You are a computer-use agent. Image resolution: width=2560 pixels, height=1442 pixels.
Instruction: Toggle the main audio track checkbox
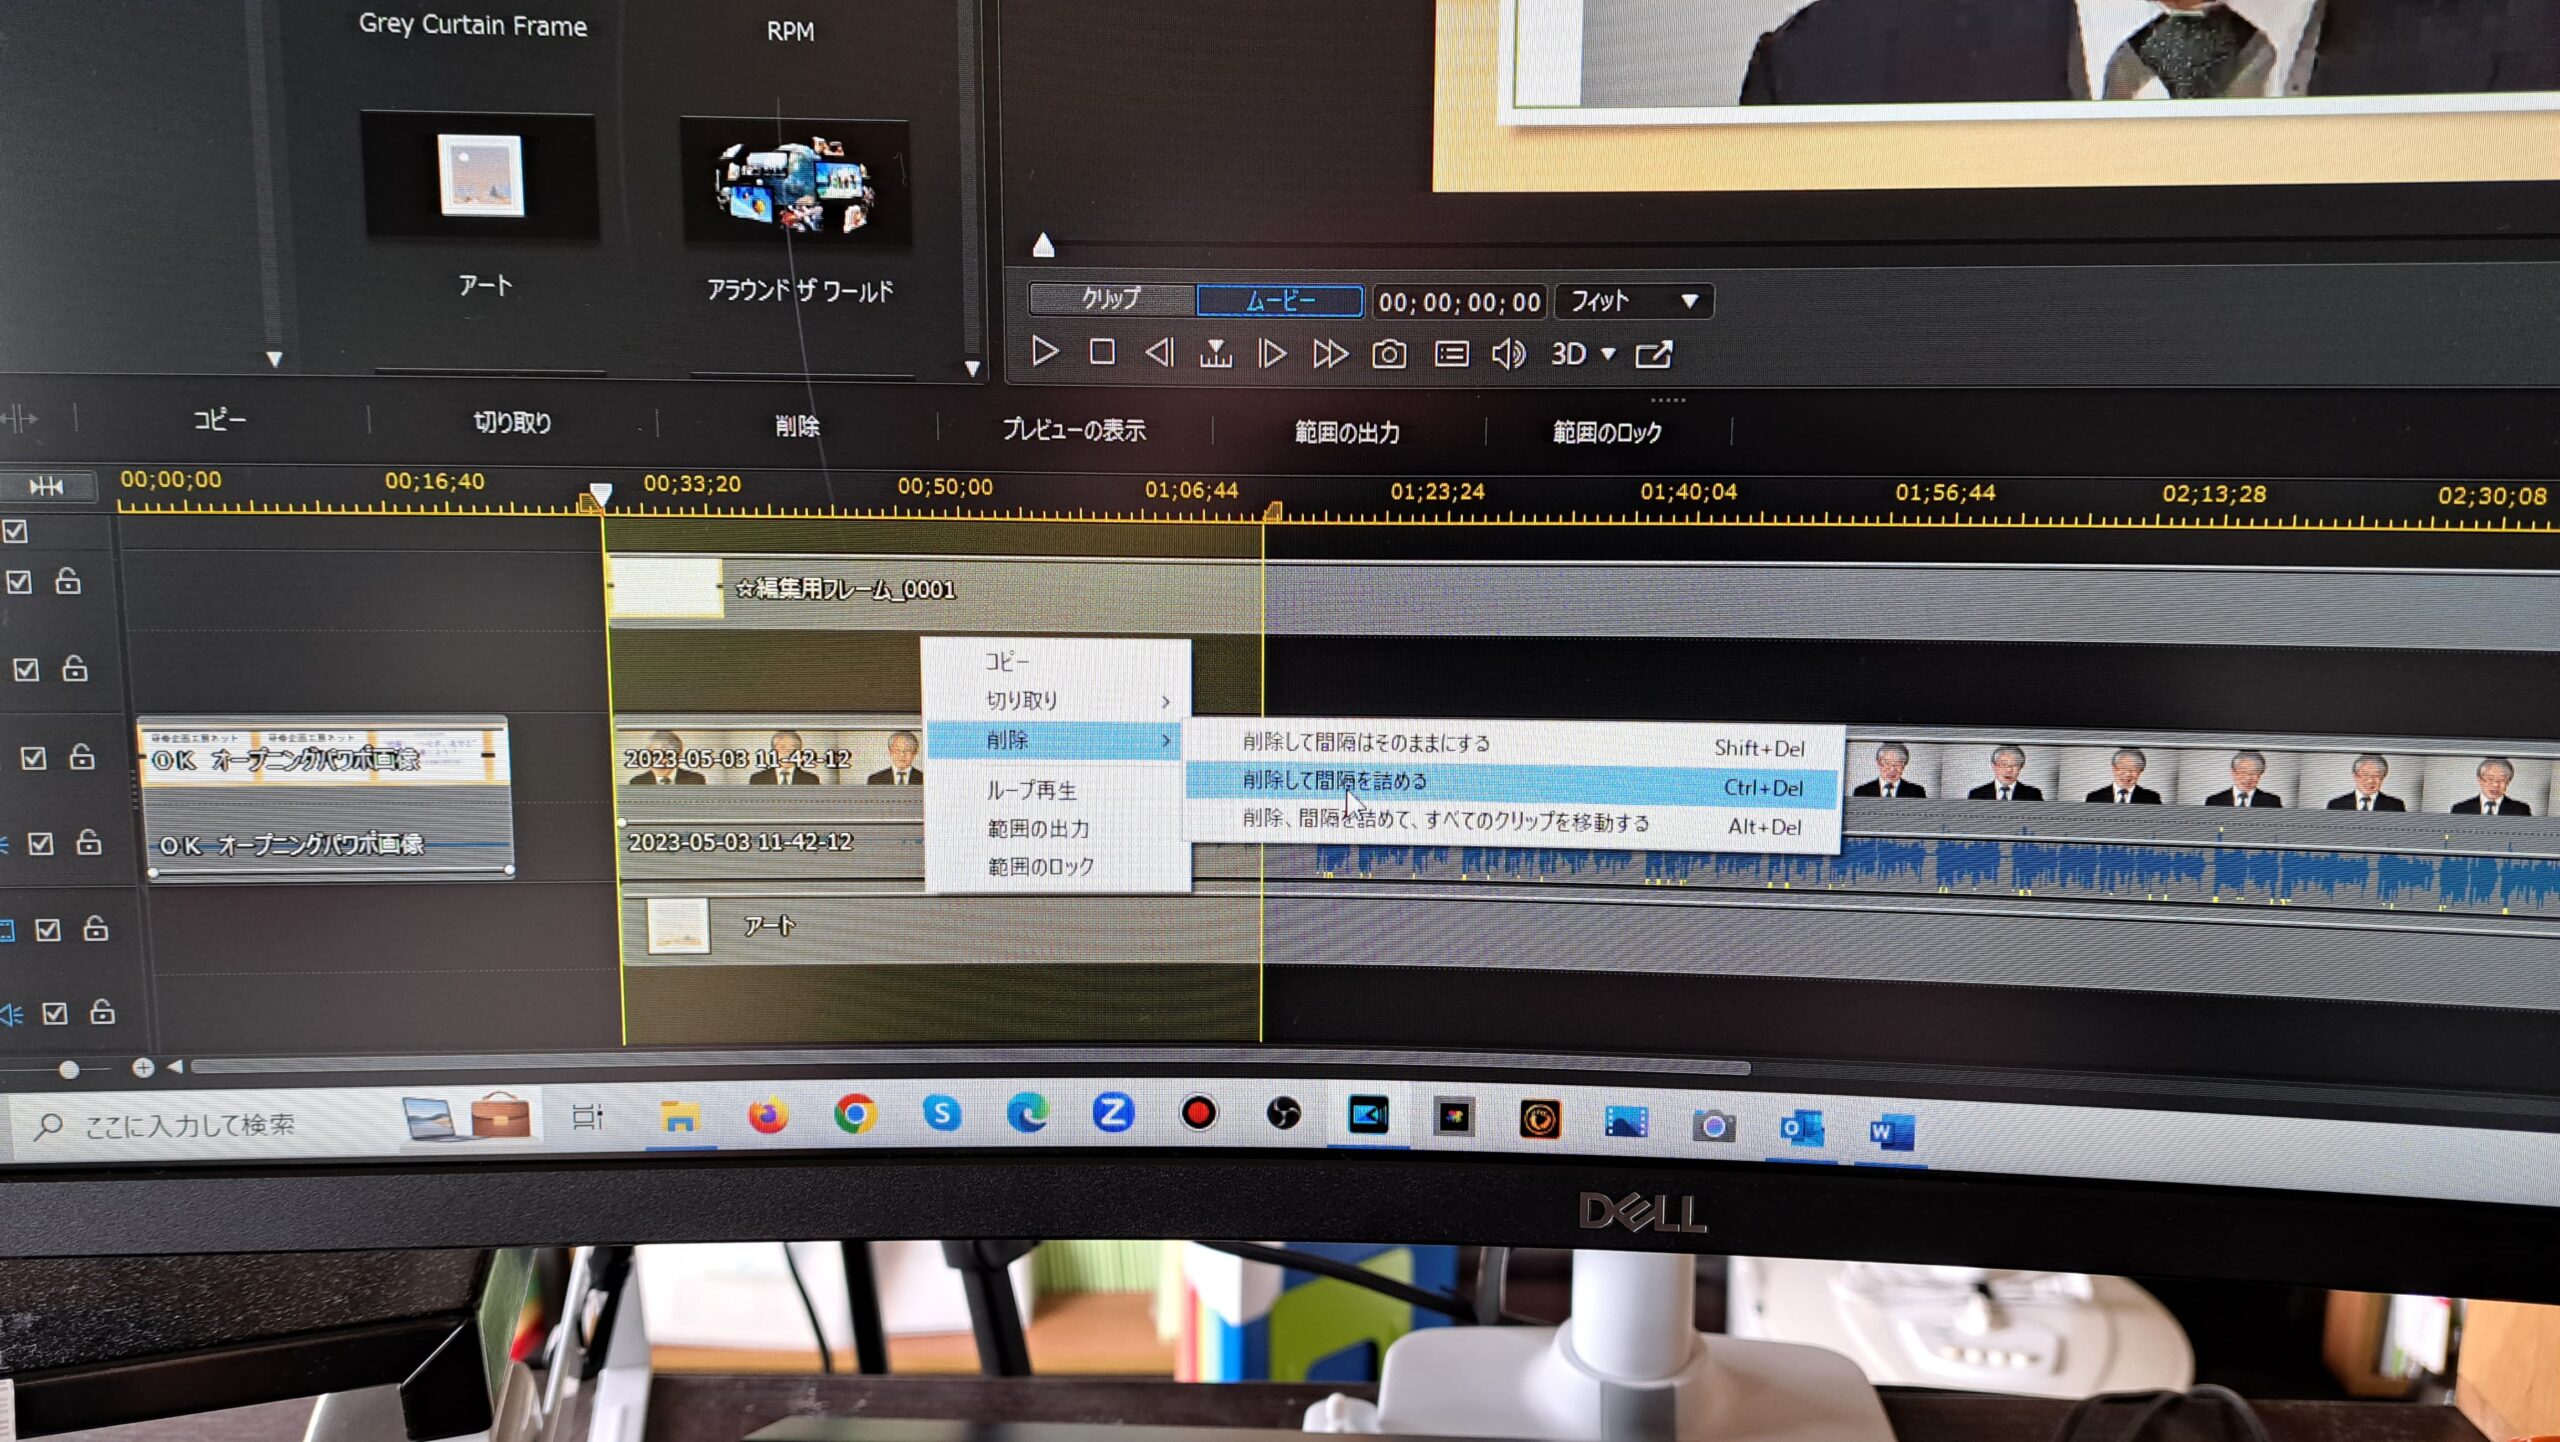coord(40,844)
